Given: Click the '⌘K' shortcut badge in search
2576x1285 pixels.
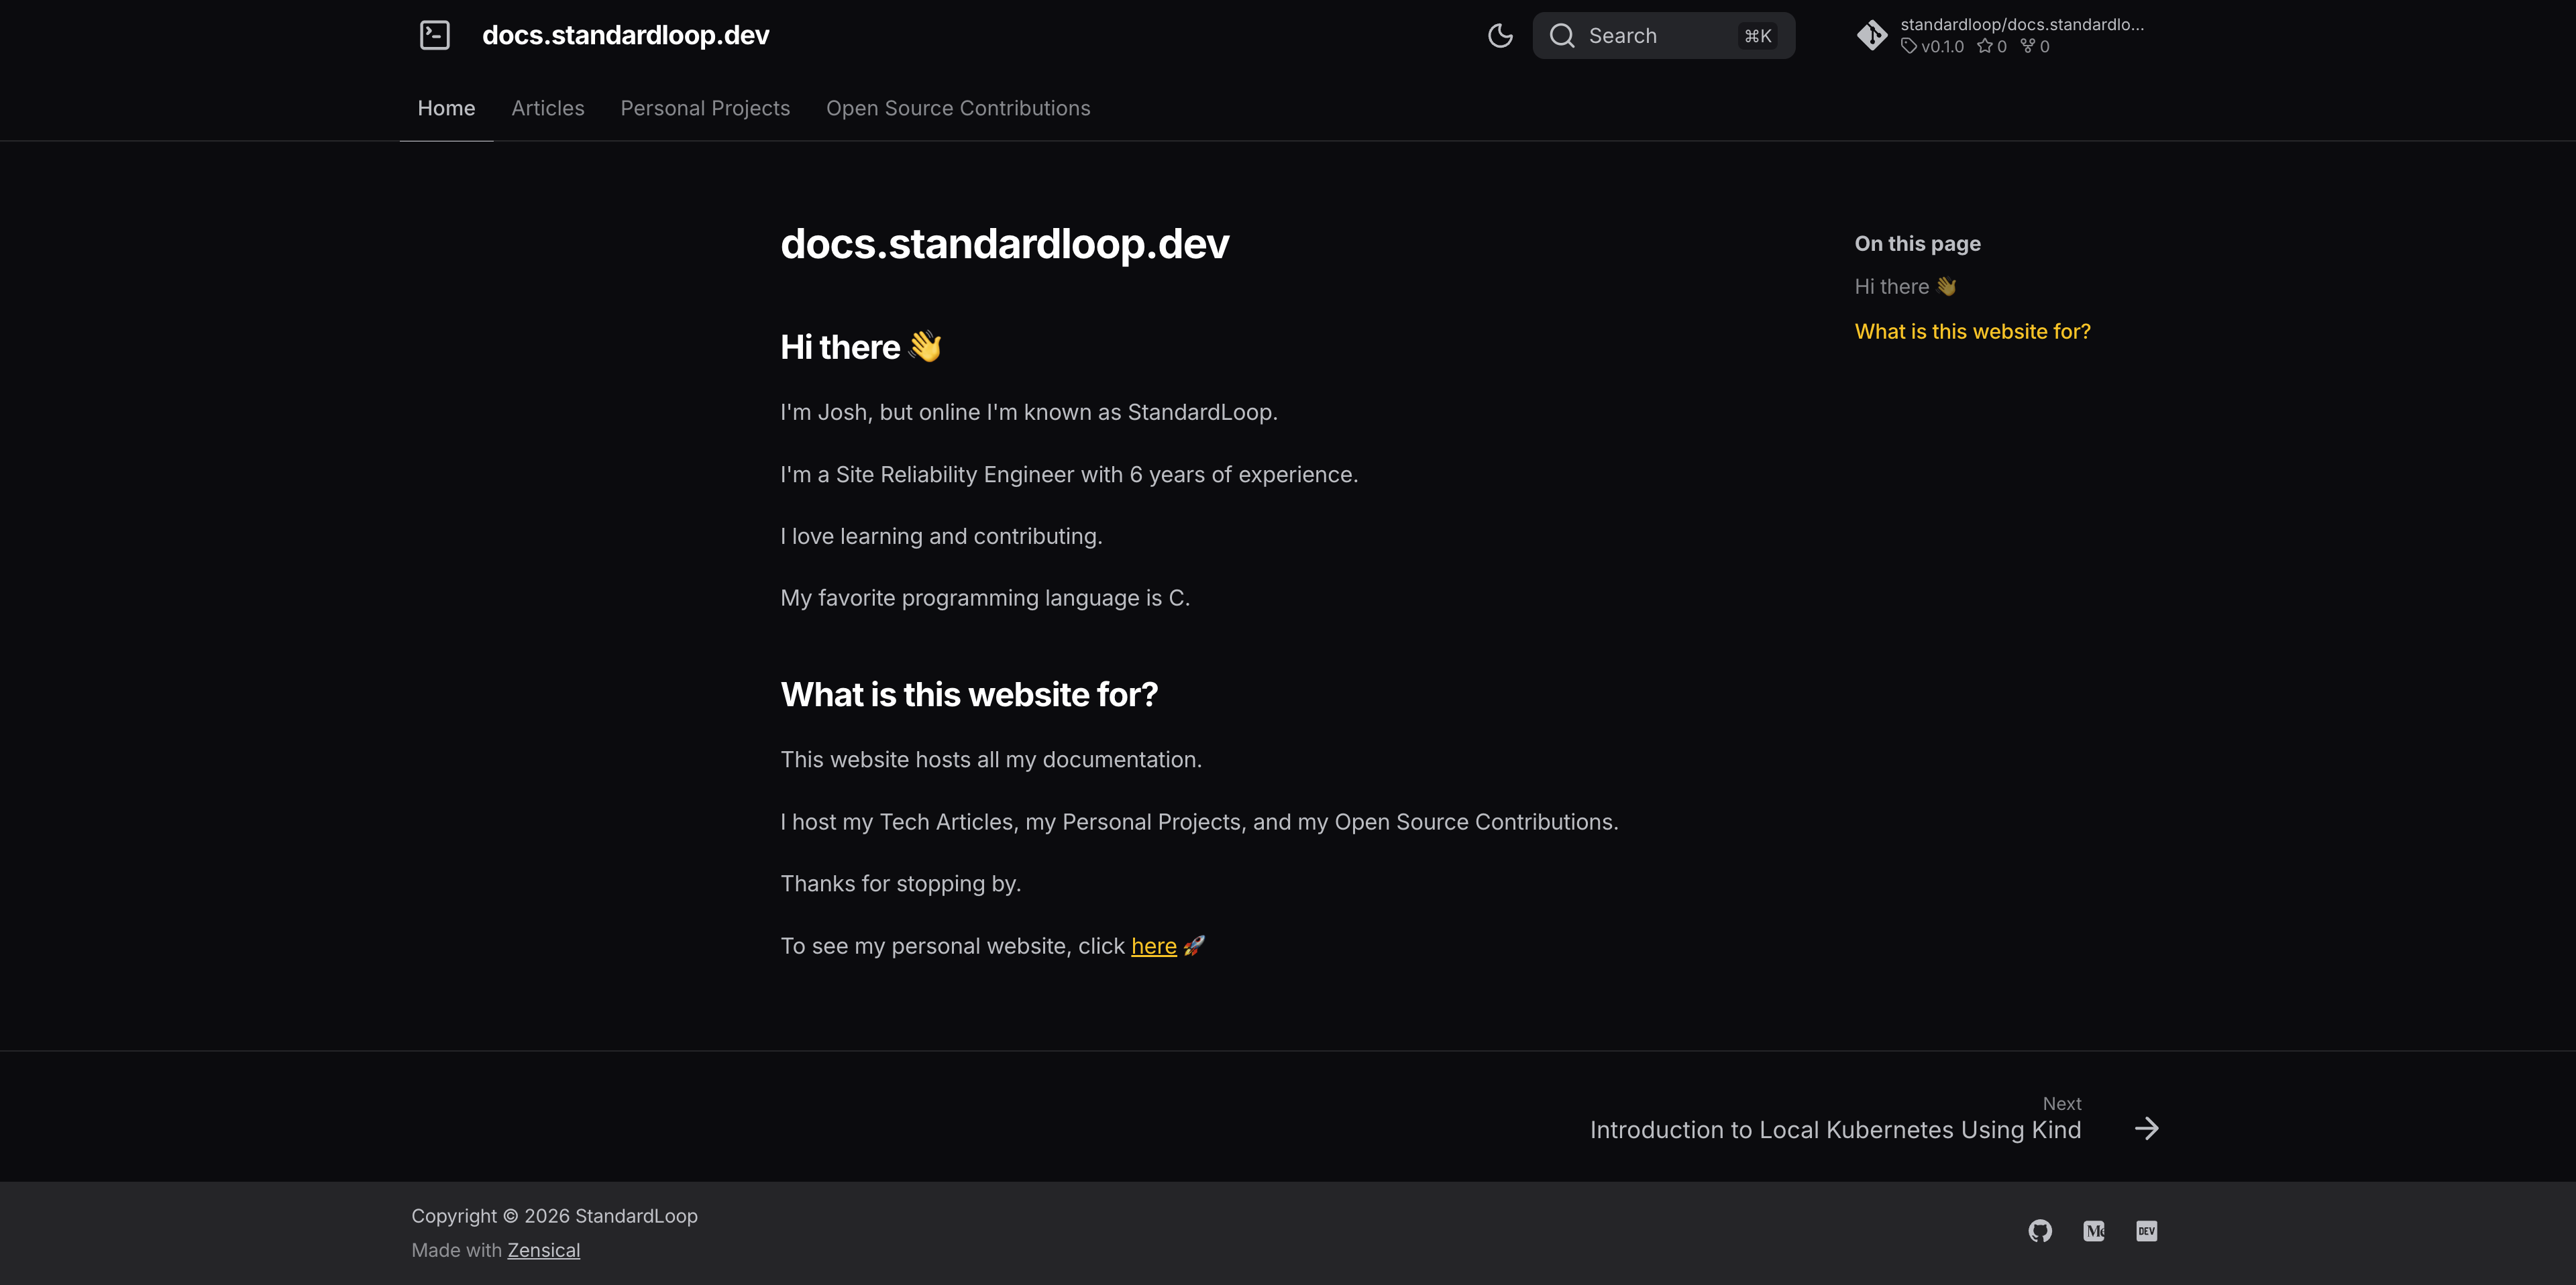Looking at the screenshot, I should pyautogui.click(x=1758, y=36).
